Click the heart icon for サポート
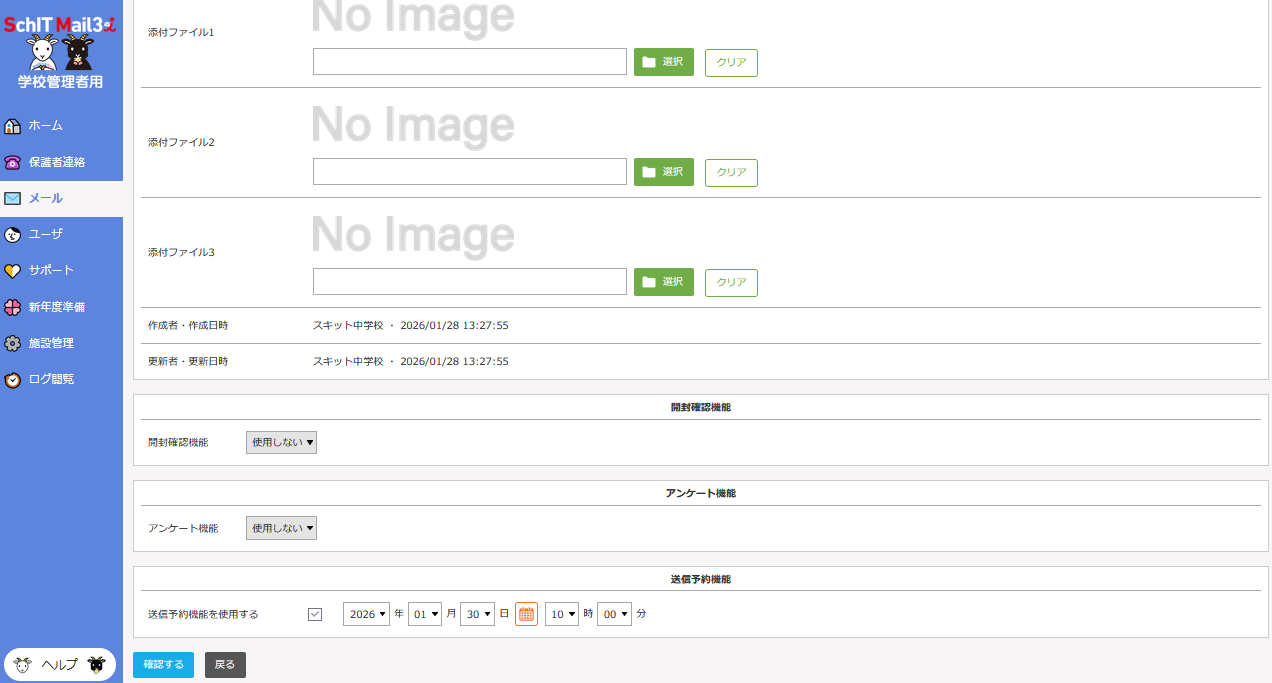 13,271
